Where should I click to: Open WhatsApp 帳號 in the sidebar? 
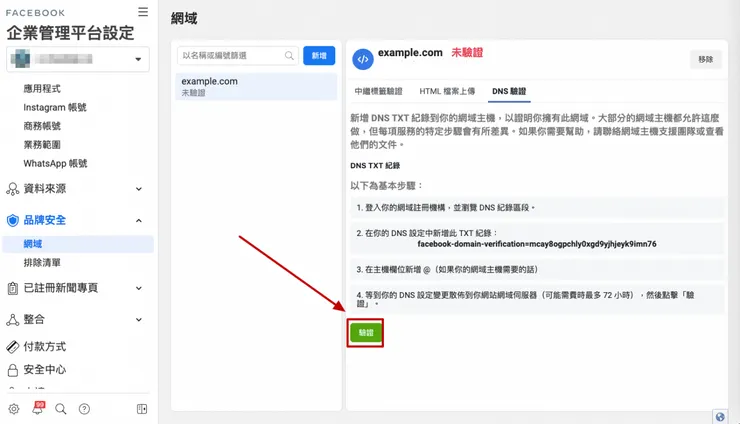pos(55,163)
